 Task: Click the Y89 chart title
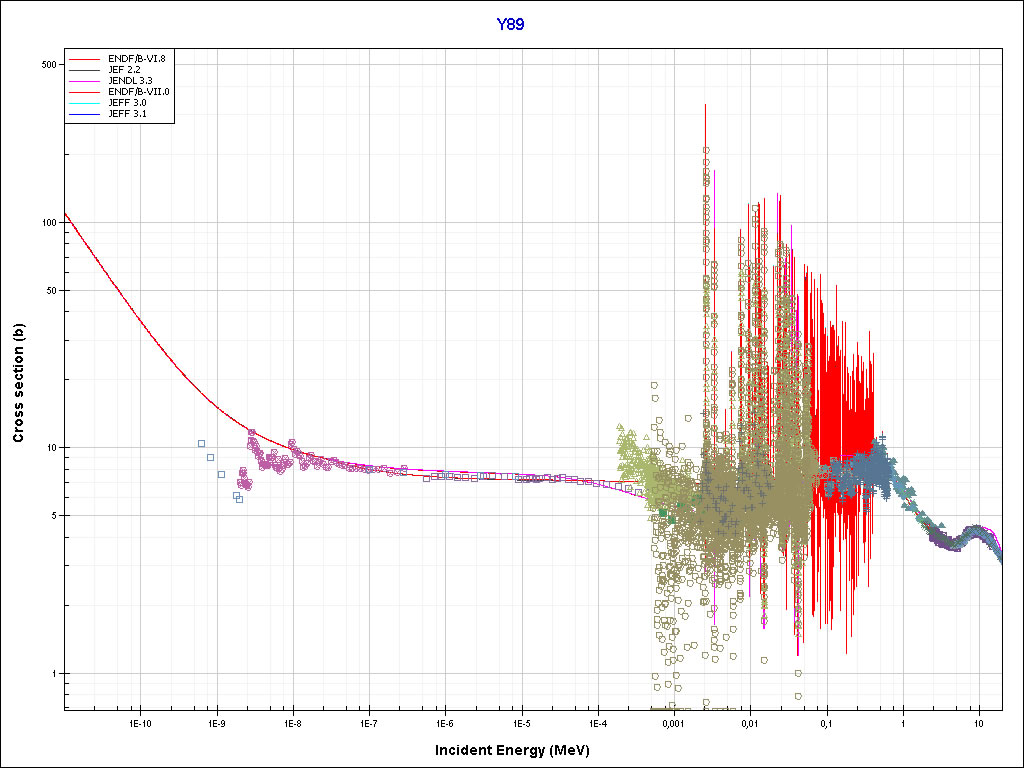pos(511,25)
